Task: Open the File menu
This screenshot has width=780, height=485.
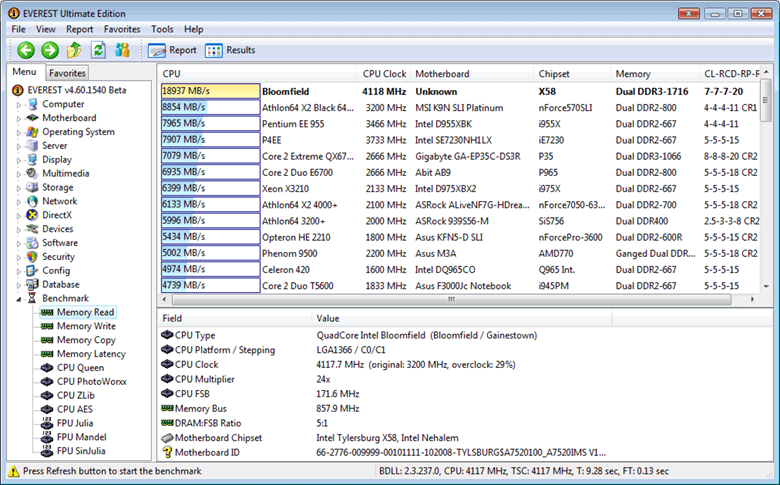Action: coord(18,29)
